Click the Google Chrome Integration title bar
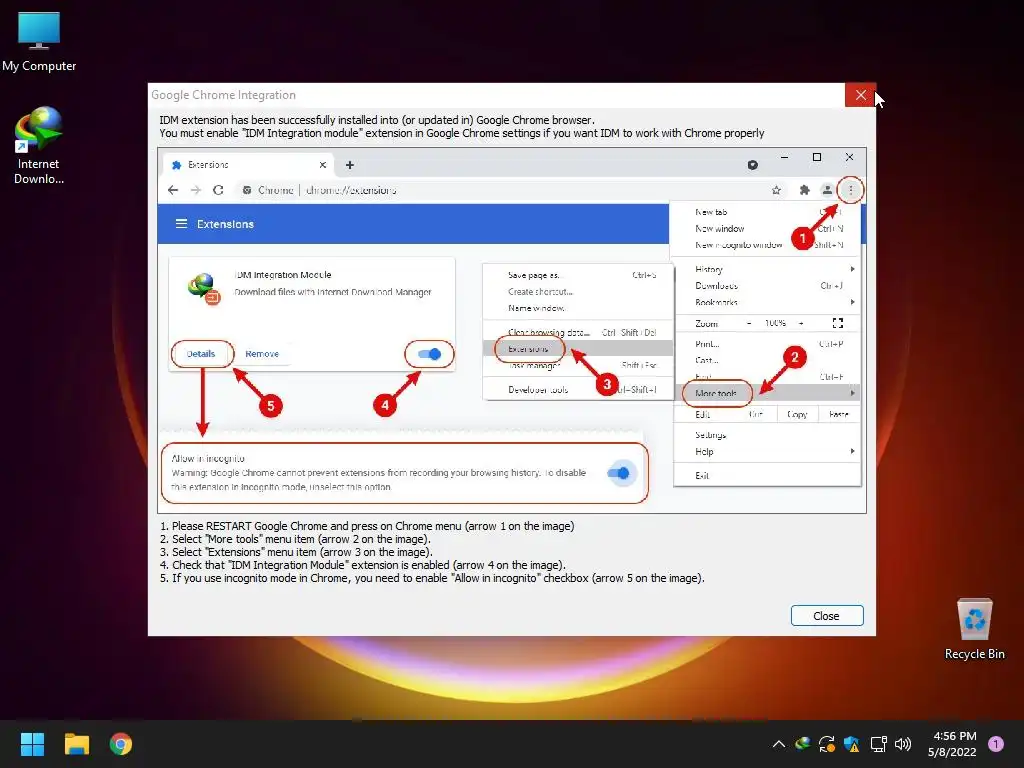 (496, 95)
